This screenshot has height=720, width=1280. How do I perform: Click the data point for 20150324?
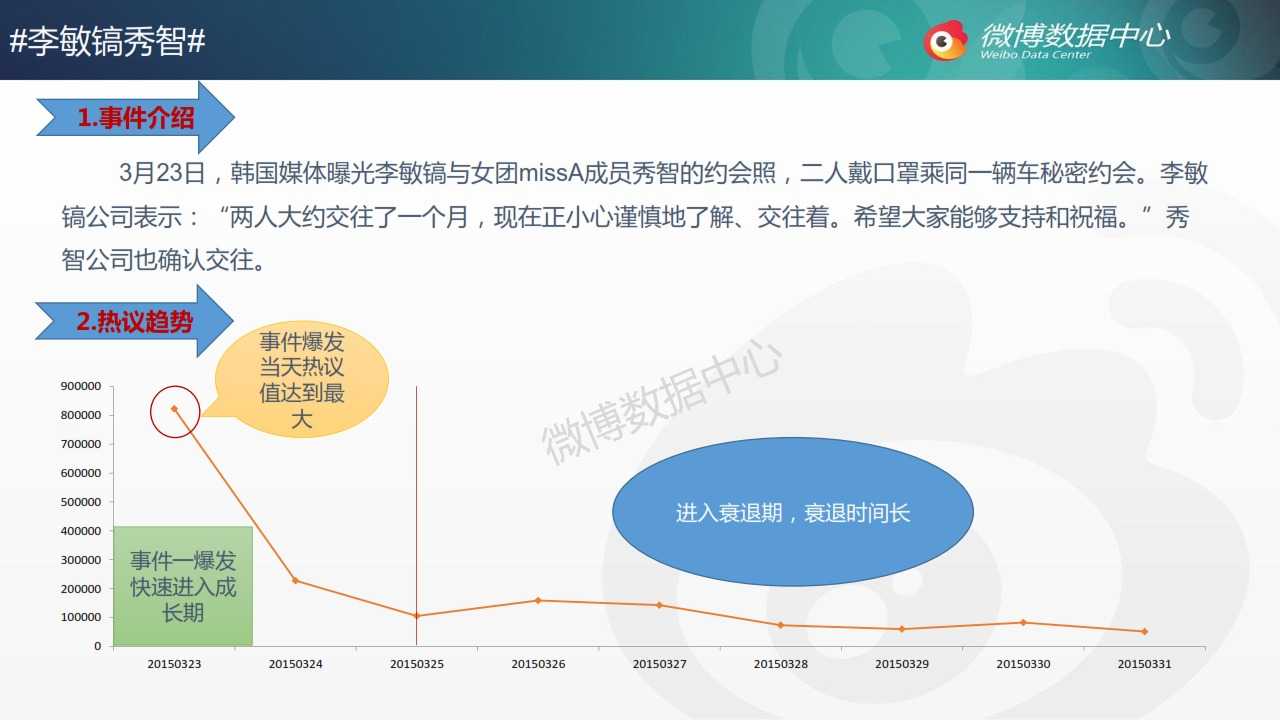pos(295,580)
